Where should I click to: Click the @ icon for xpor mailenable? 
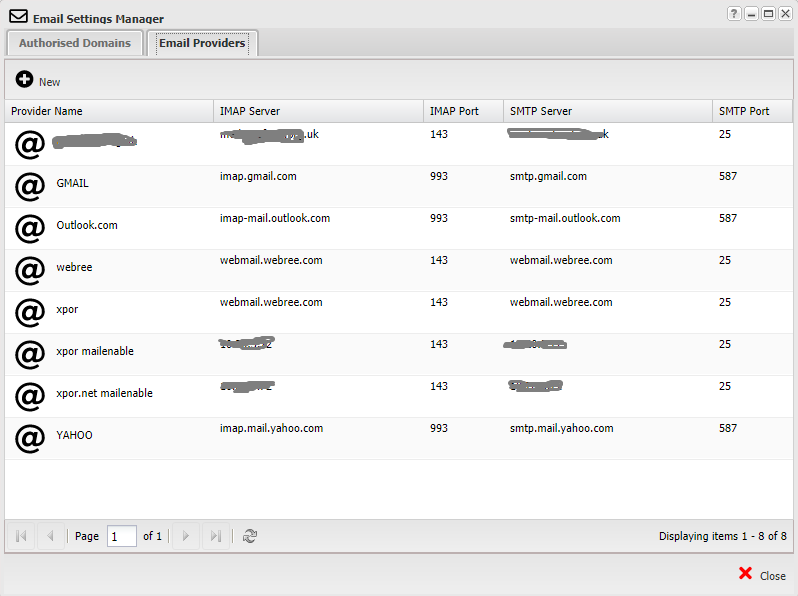tap(30, 354)
